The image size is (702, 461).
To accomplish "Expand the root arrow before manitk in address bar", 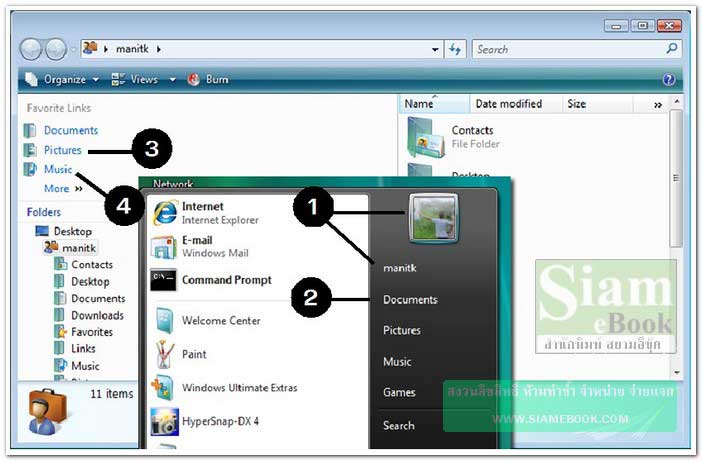I will [106, 49].
